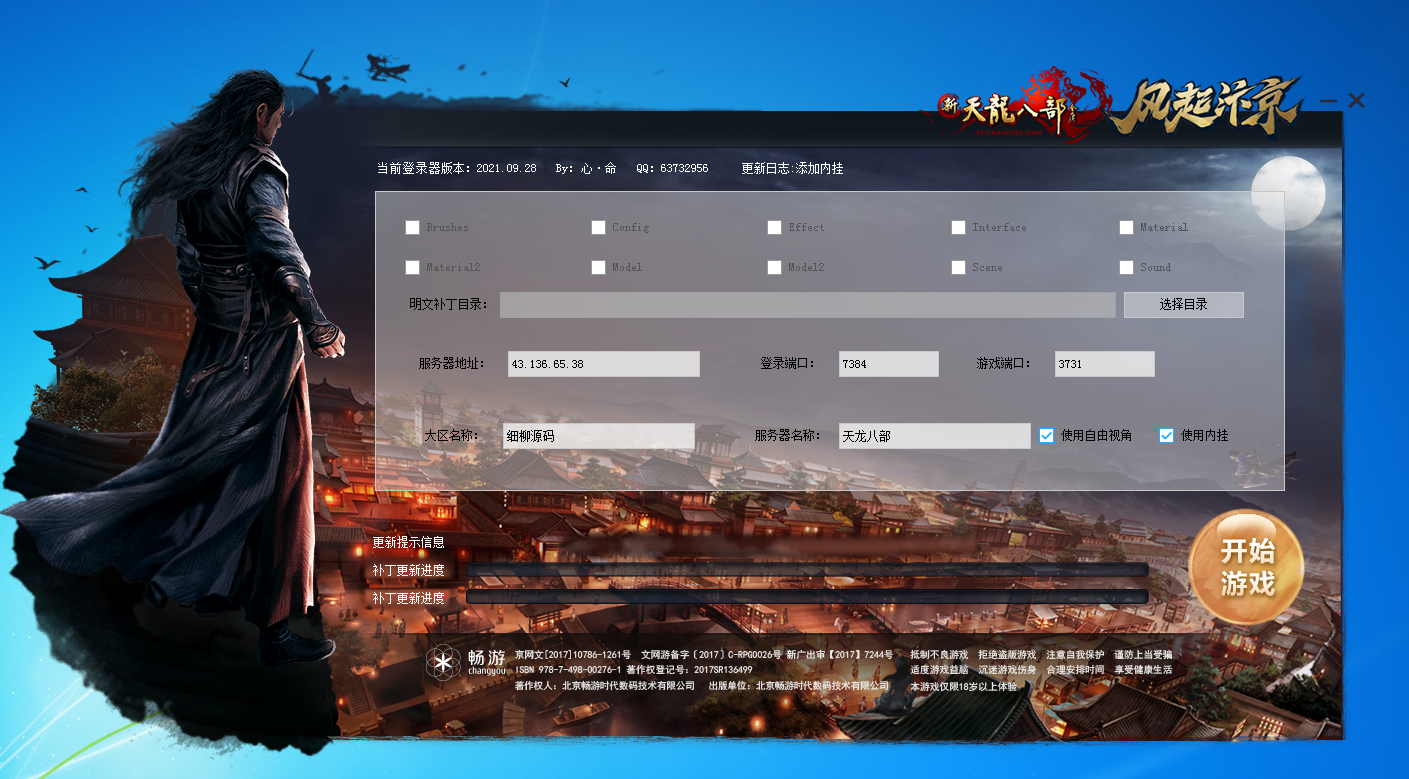Click the 京网文[2017]10786-1261号 text
This screenshot has height=779, width=1409.
coord(573,654)
